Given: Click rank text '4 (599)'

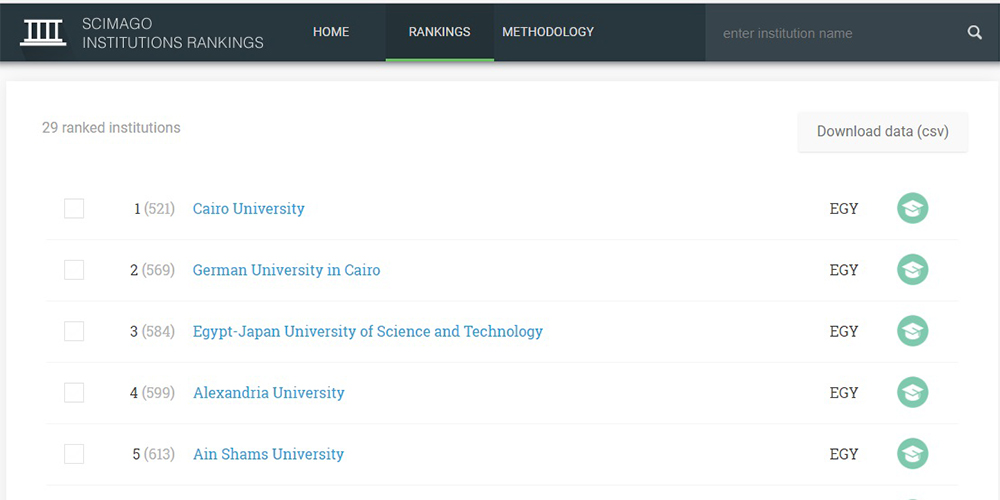Looking at the screenshot, I should point(152,392).
